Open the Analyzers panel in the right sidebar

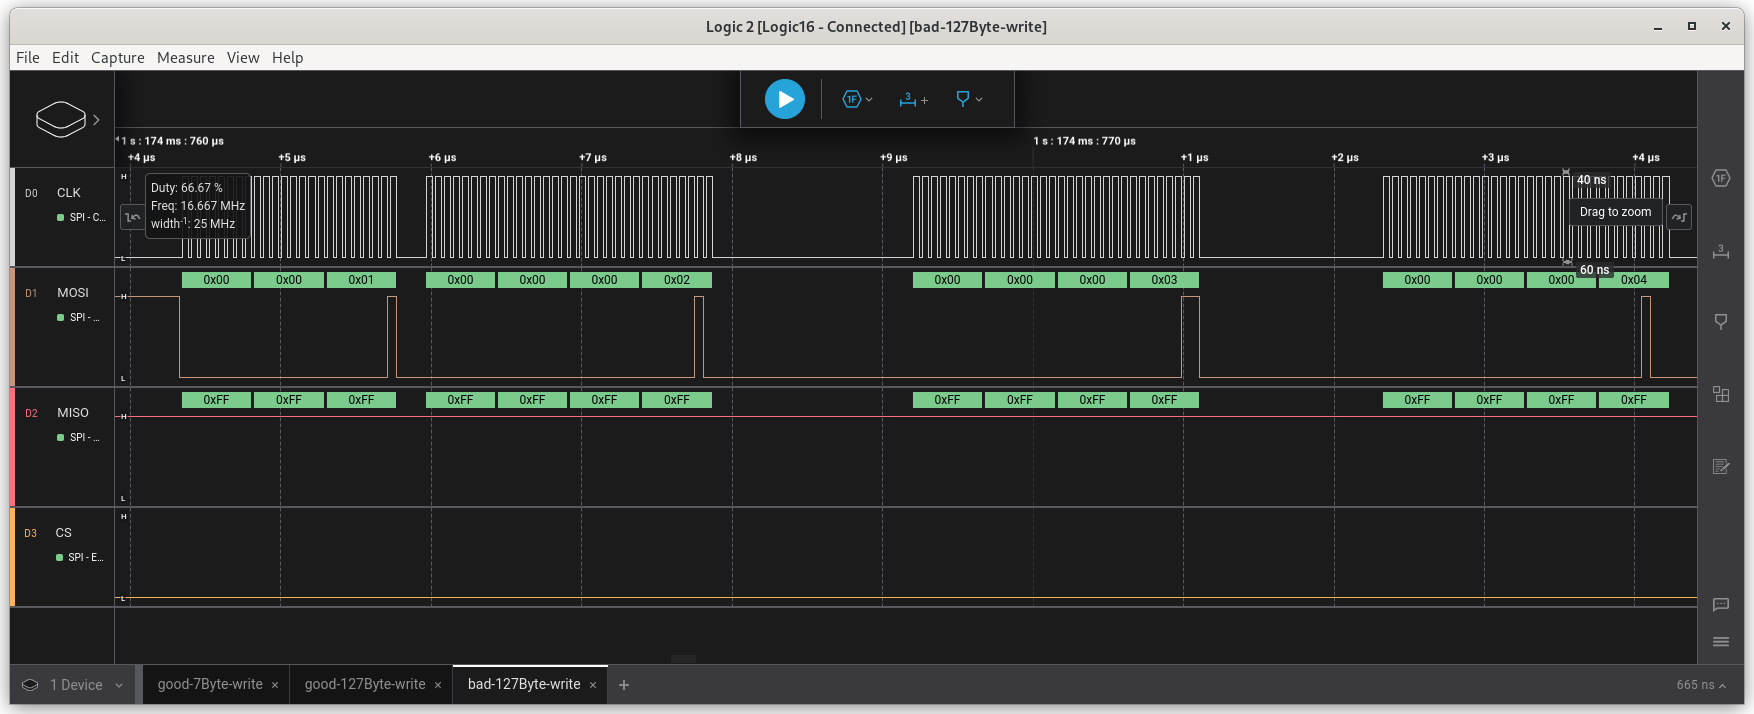pos(1720,179)
